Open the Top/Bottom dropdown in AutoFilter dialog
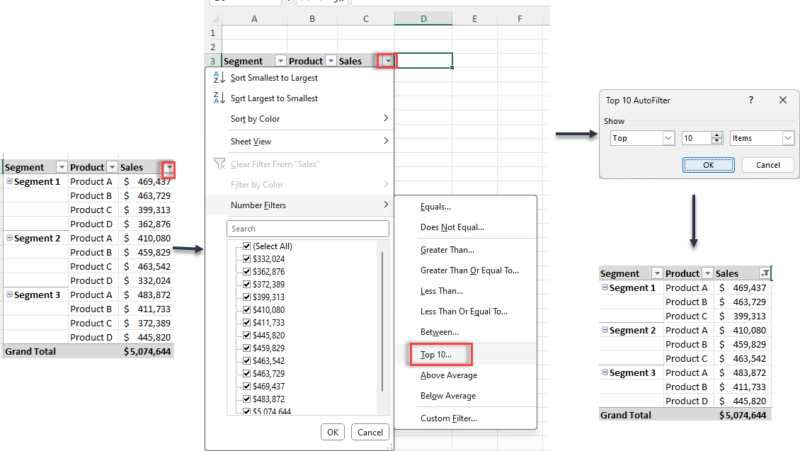The height and width of the screenshot is (451, 800). (x=668, y=138)
